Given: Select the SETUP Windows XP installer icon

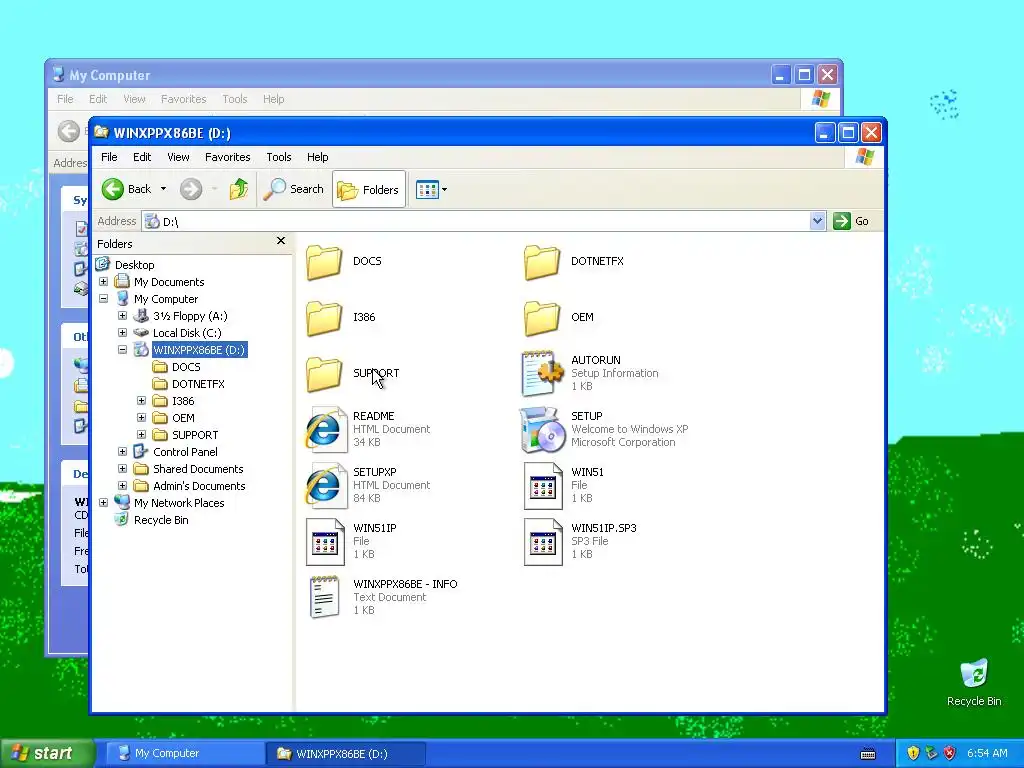Looking at the screenshot, I should point(542,430).
